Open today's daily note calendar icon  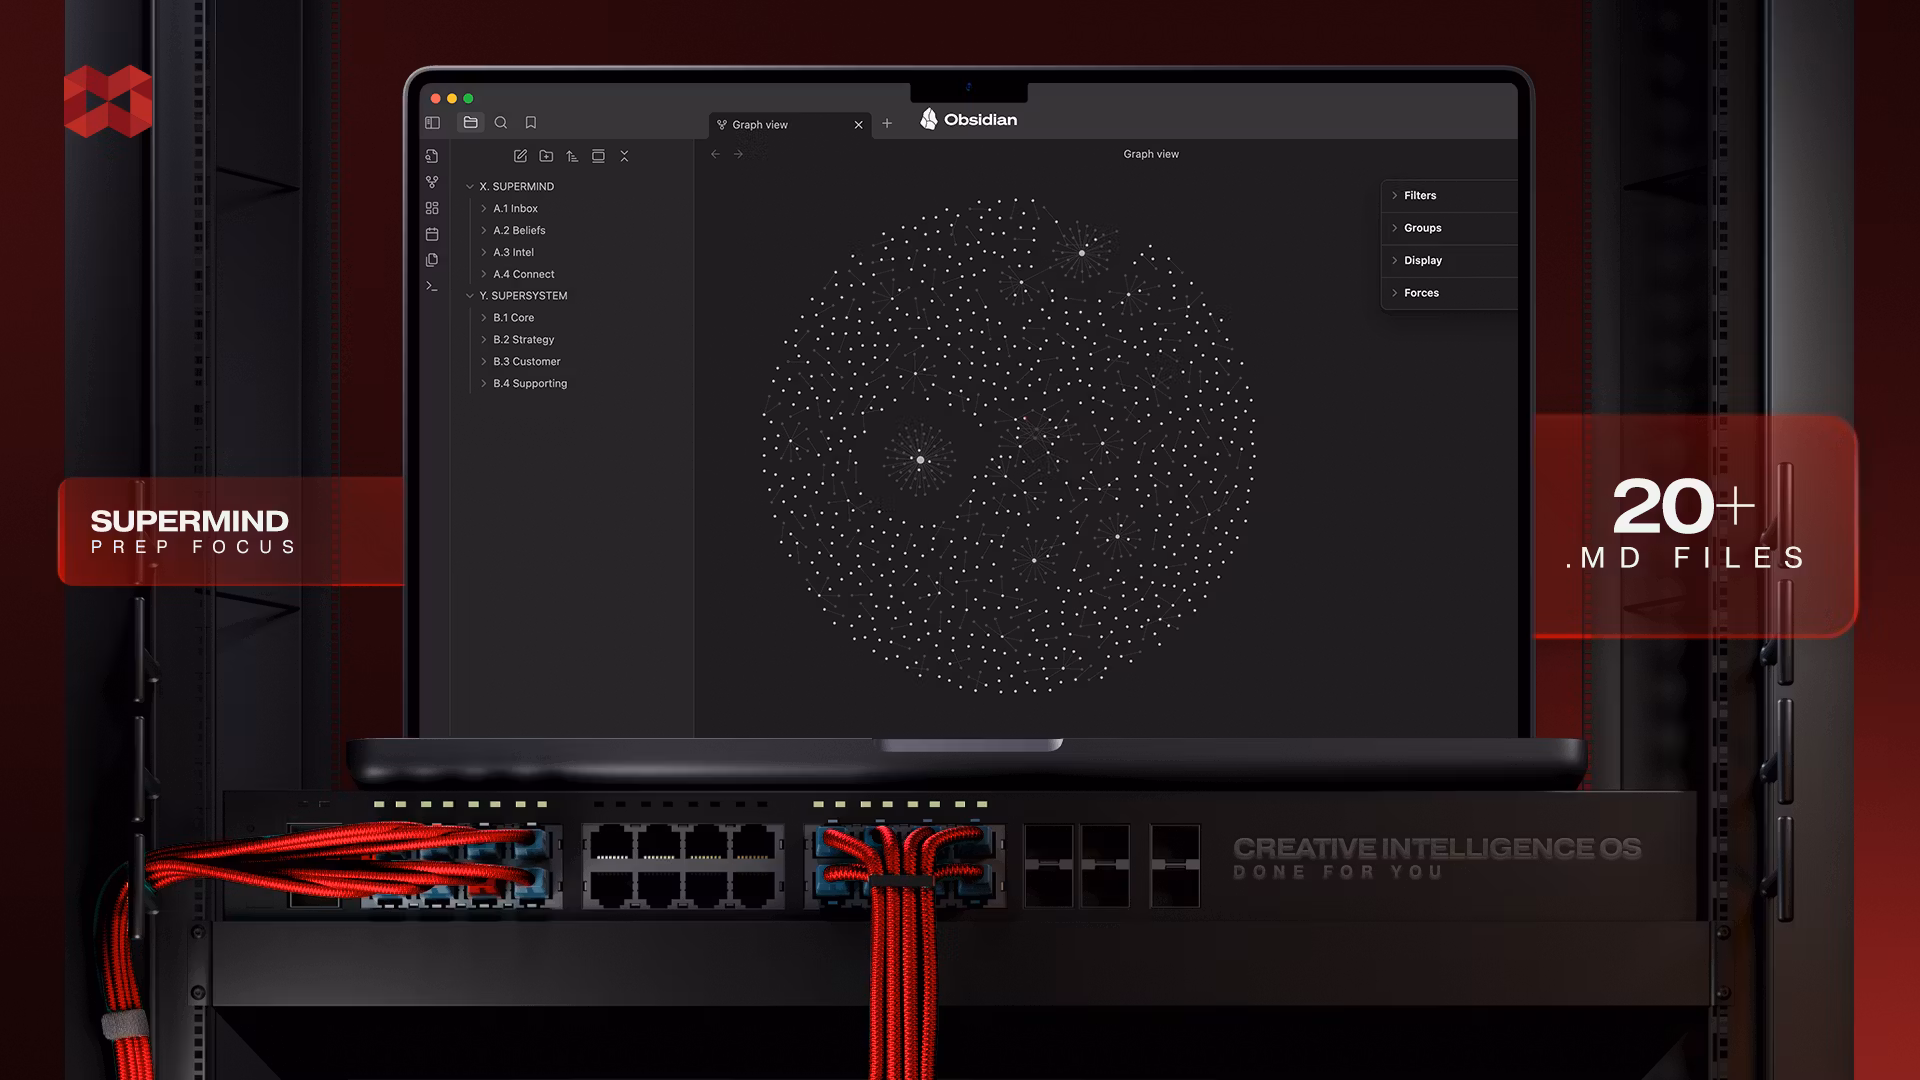pyautogui.click(x=432, y=234)
